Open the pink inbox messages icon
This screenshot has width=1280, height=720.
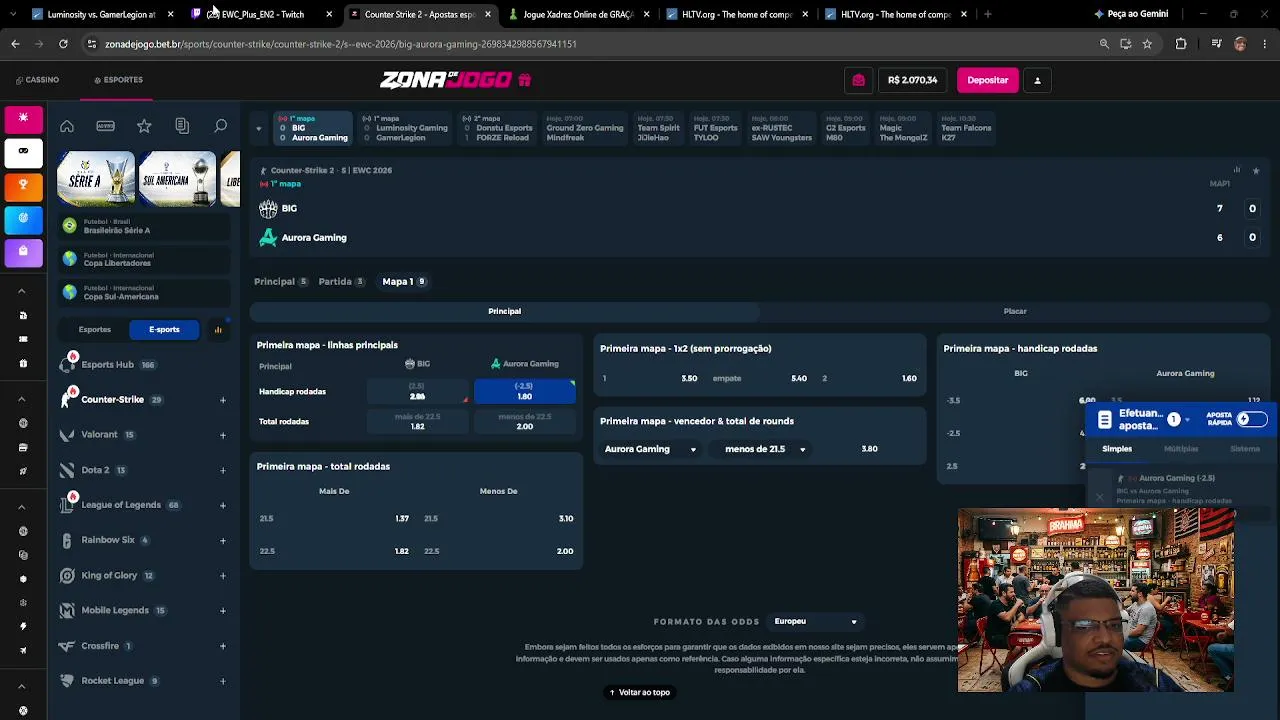click(x=858, y=80)
